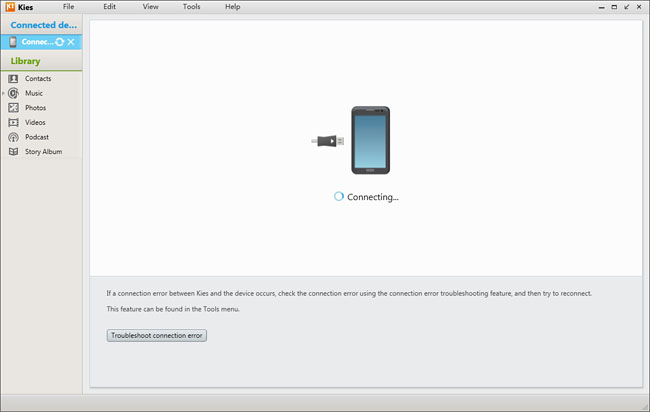Click the Music icon in Library

click(13, 93)
